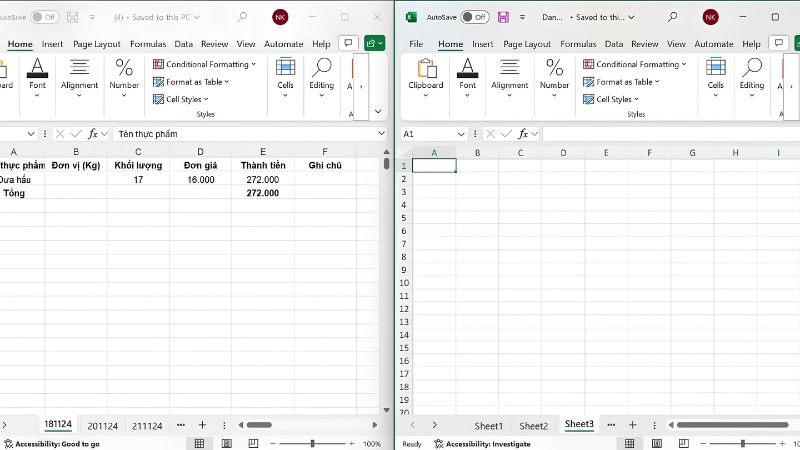Open Page Layout tab in left window
Viewport: 800px width, 450px height.
tap(97, 44)
